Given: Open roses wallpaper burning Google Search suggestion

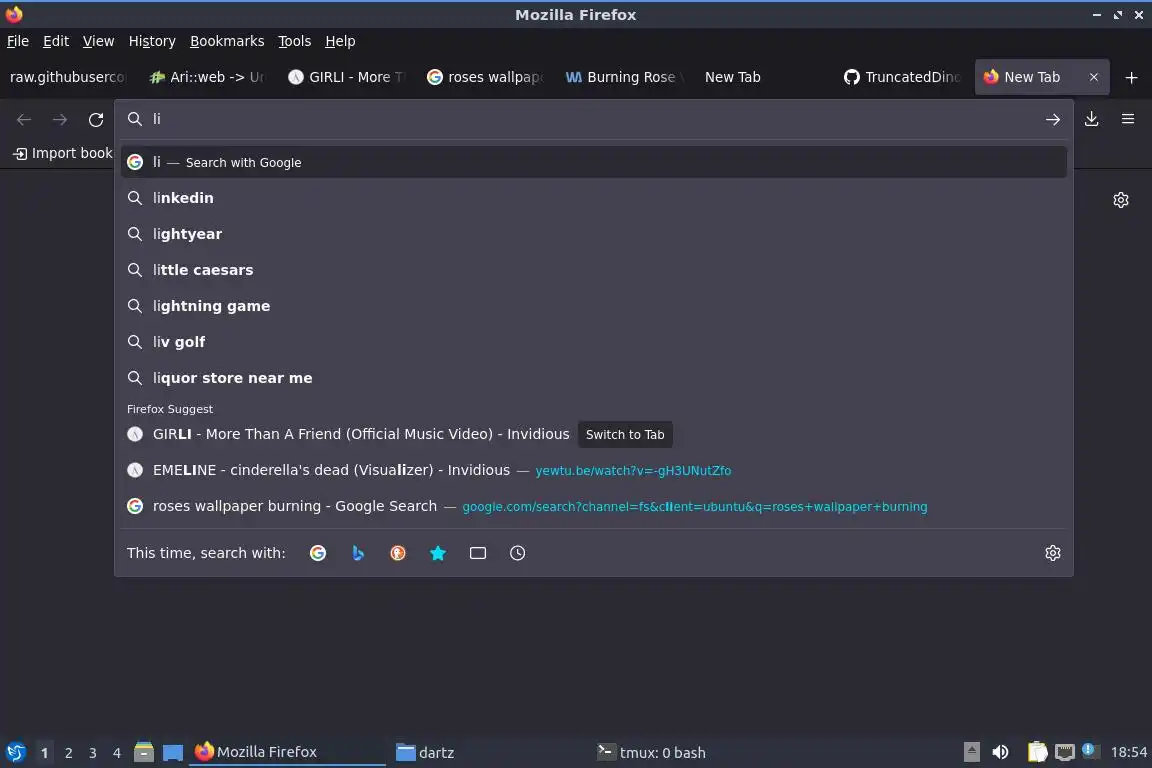Looking at the screenshot, I should (x=594, y=506).
